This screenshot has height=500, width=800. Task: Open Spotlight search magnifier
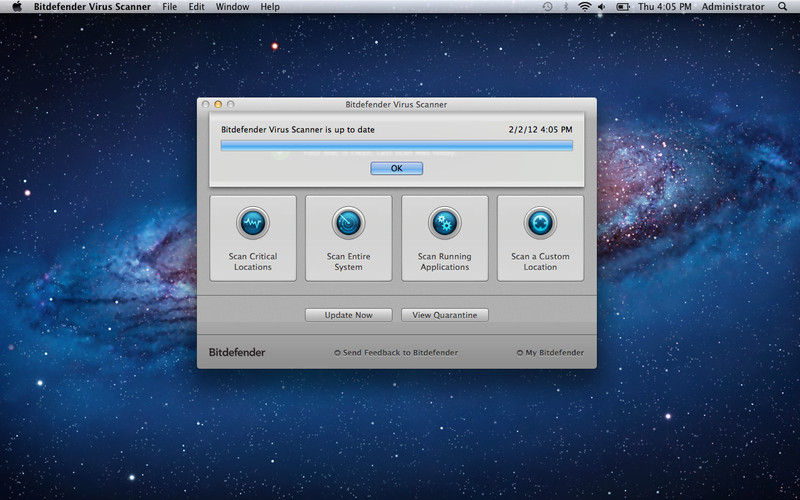pyautogui.click(x=783, y=7)
